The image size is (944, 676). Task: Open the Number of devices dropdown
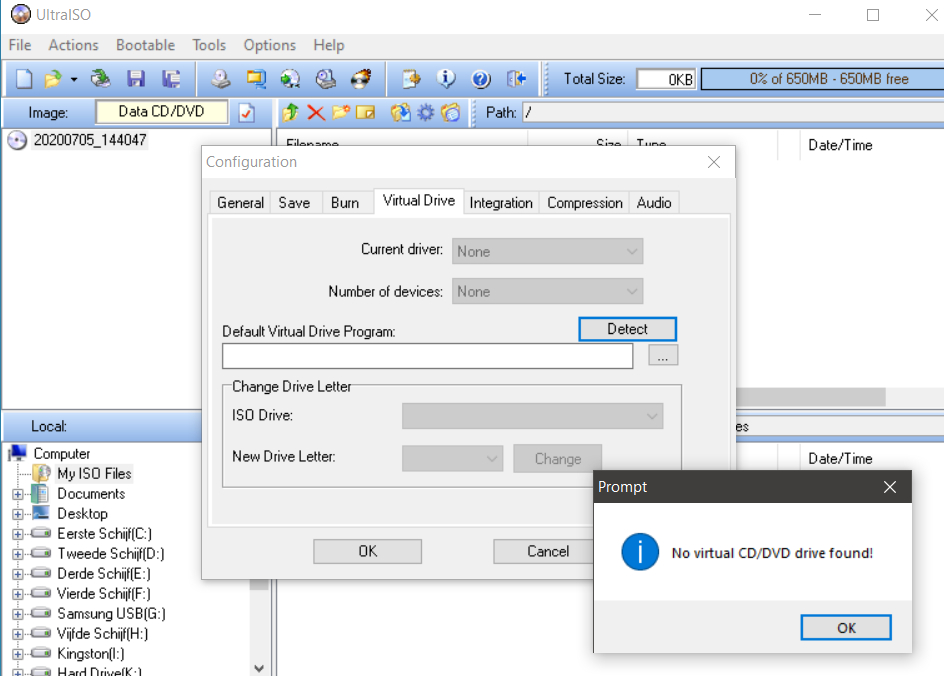[547, 291]
